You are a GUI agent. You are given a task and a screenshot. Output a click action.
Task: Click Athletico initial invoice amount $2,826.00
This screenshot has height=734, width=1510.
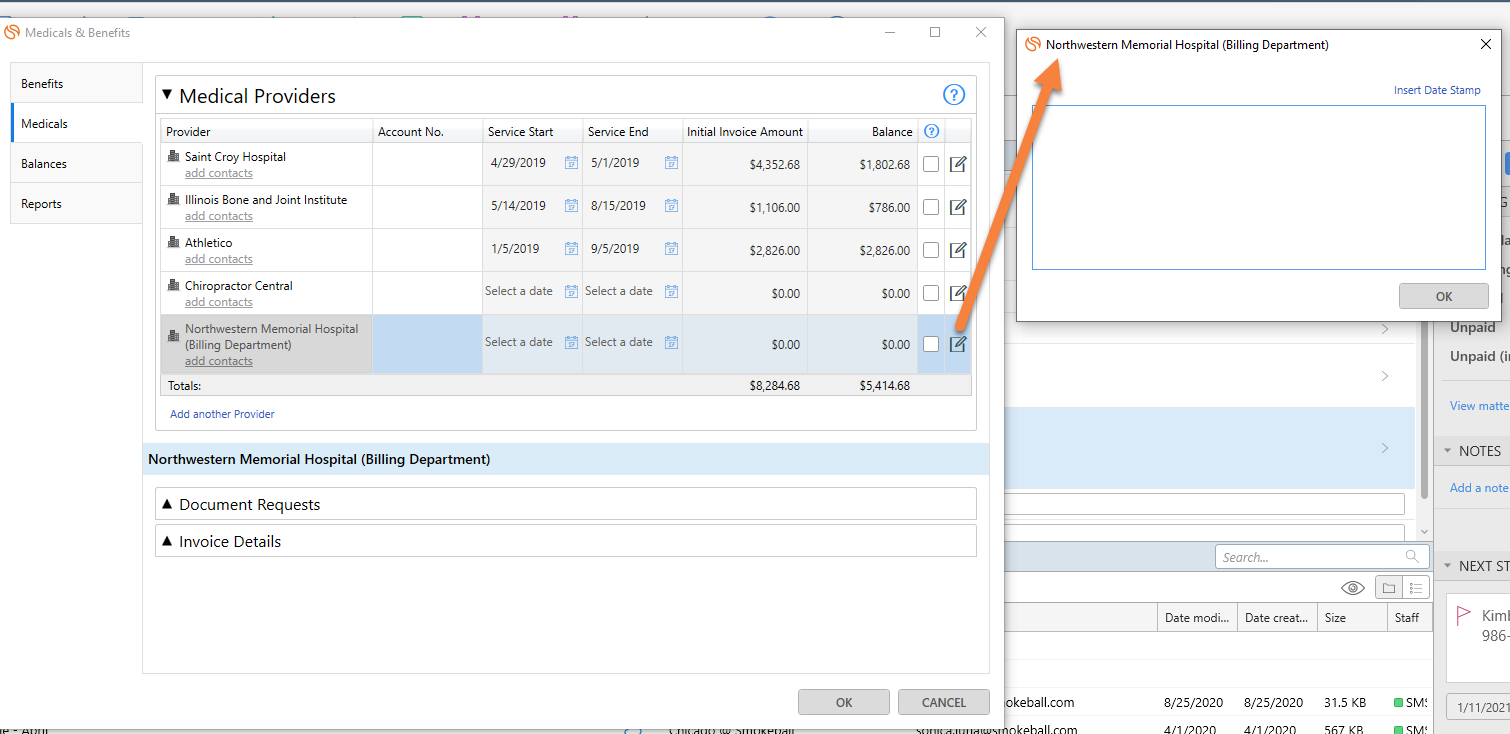coord(774,251)
